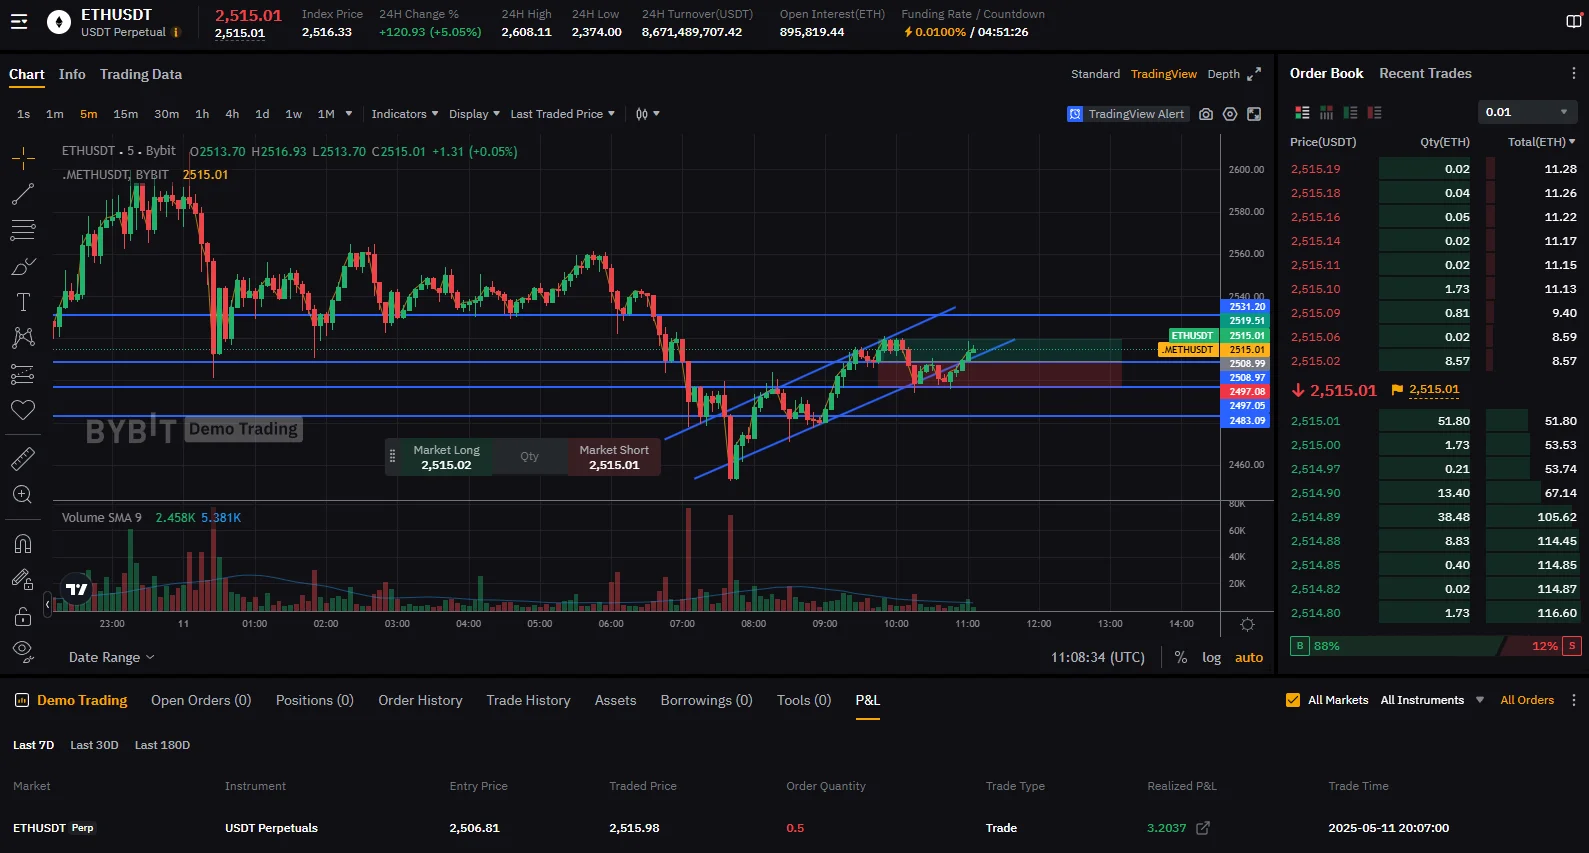Image resolution: width=1589 pixels, height=853 pixels.
Task: Open the Order History tab
Action: point(420,700)
